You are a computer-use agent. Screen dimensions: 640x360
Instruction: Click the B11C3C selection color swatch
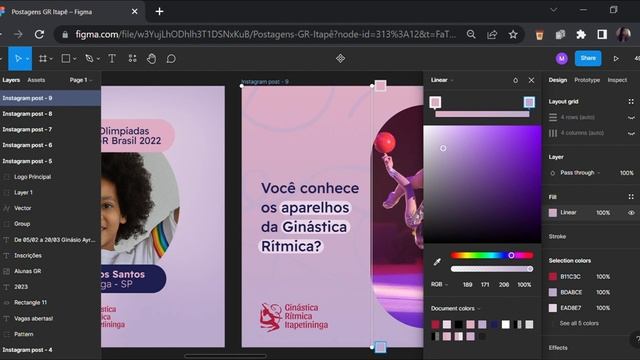[x=553, y=277]
